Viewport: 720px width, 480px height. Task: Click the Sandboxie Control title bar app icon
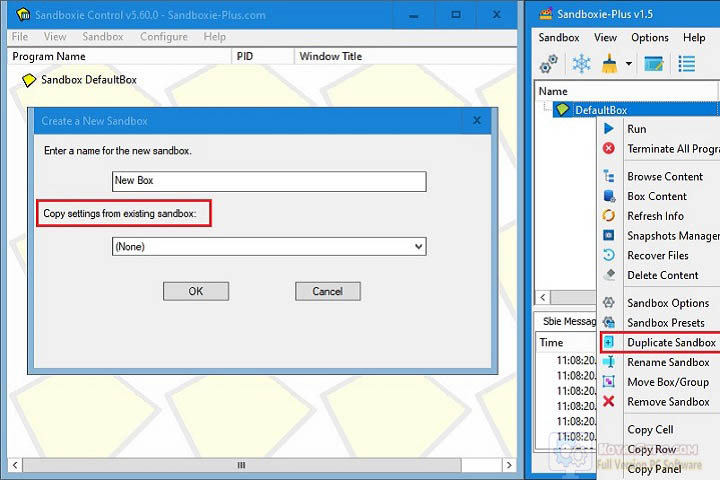click(x=23, y=15)
